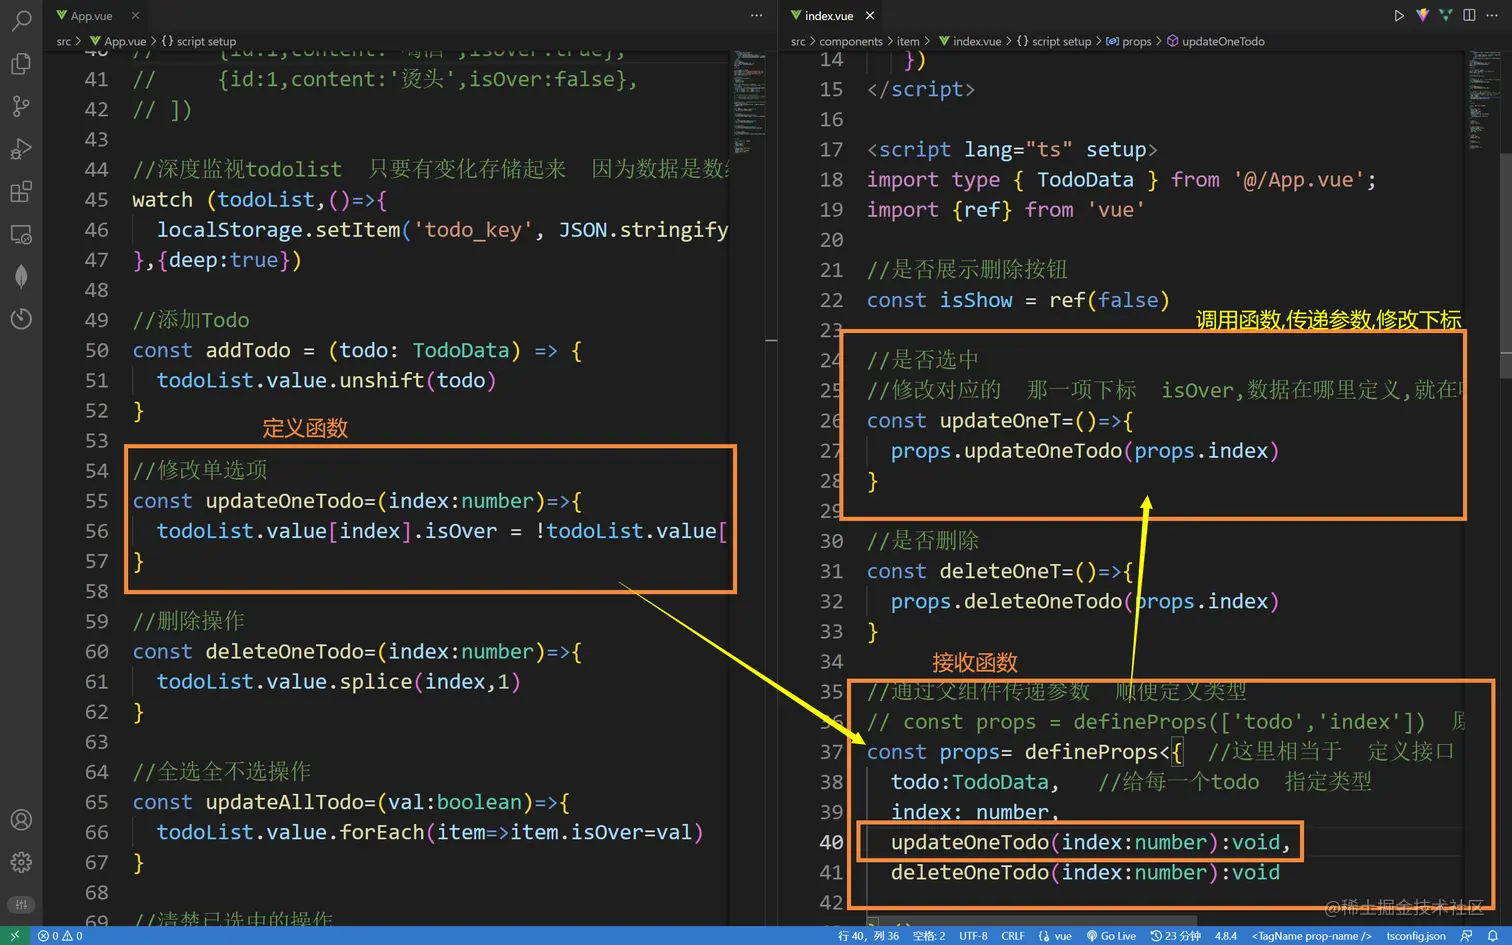Change file encoding UTF-8

(973, 936)
